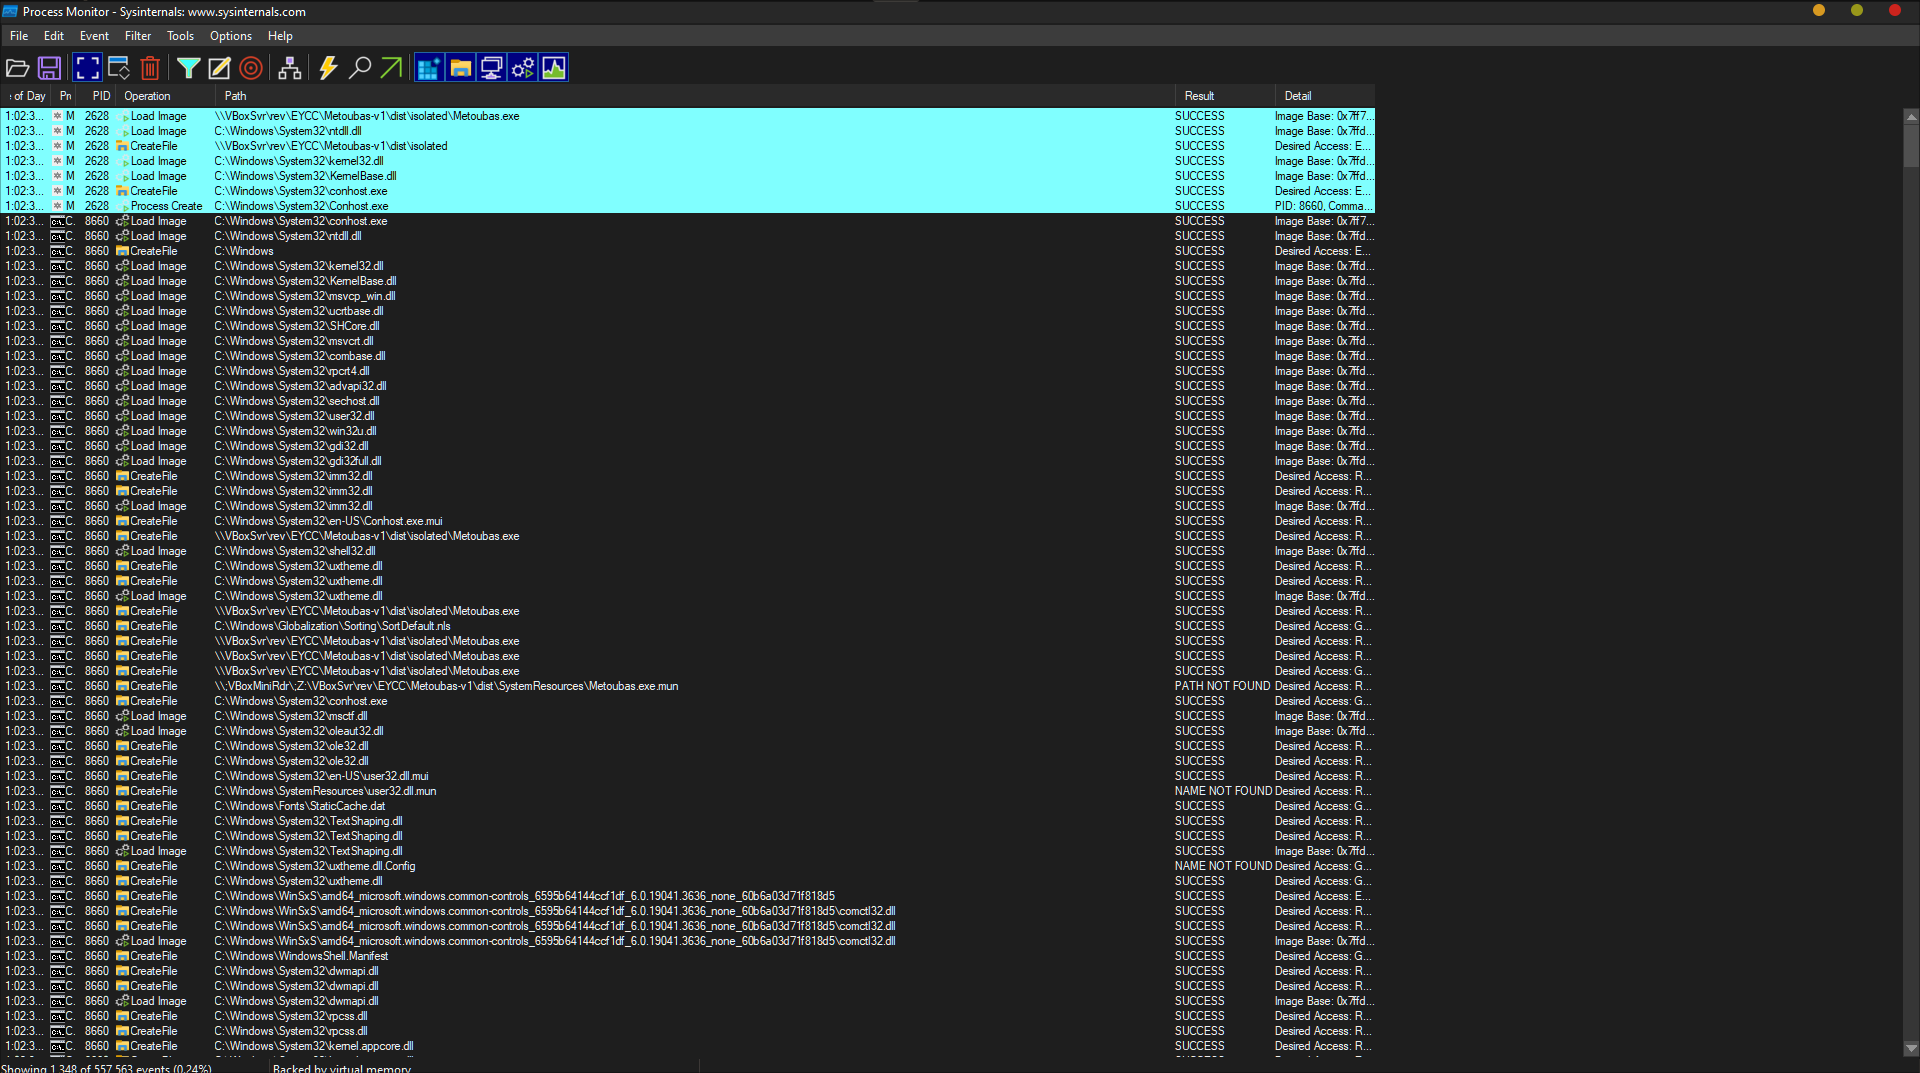Toggle Show Network Activity
Image resolution: width=1920 pixels, height=1073 pixels.
(x=491, y=68)
